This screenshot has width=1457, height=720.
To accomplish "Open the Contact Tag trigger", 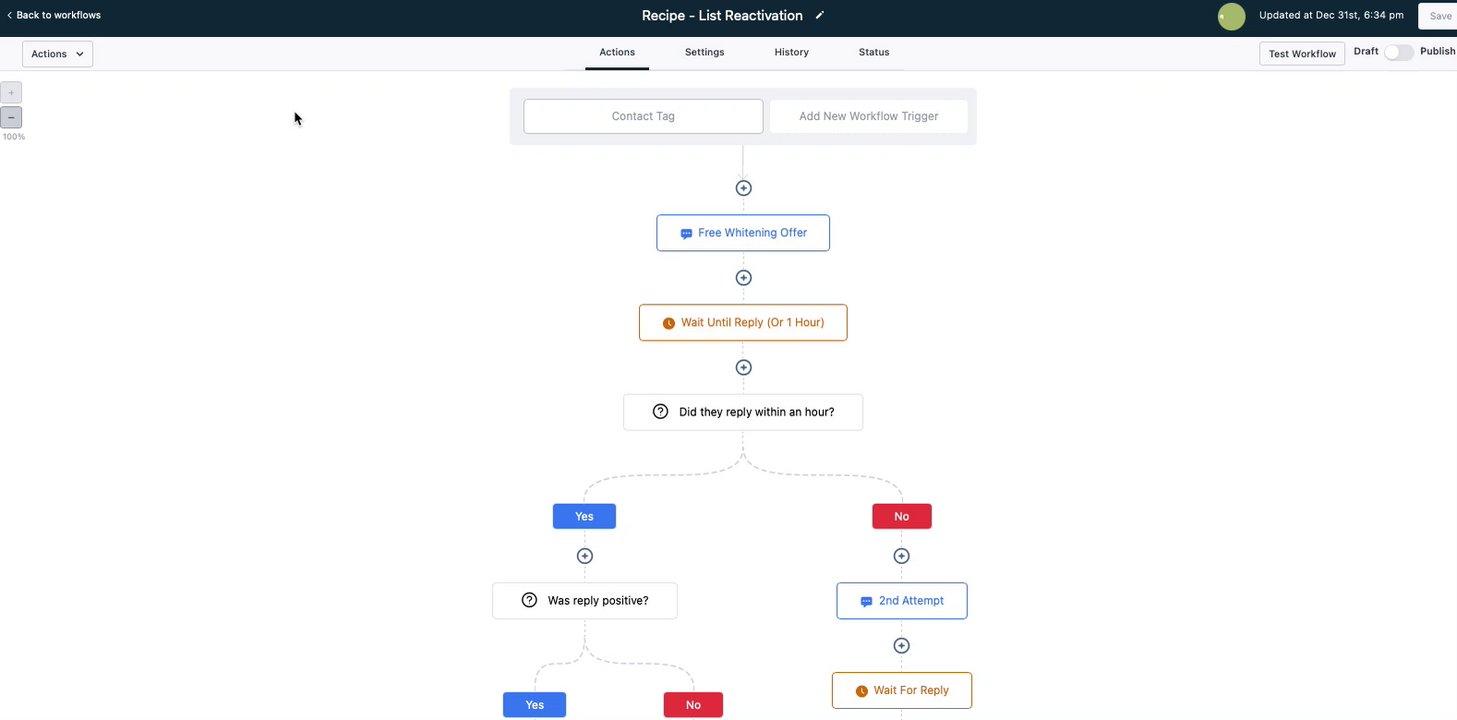I will click(x=643, y=116).
